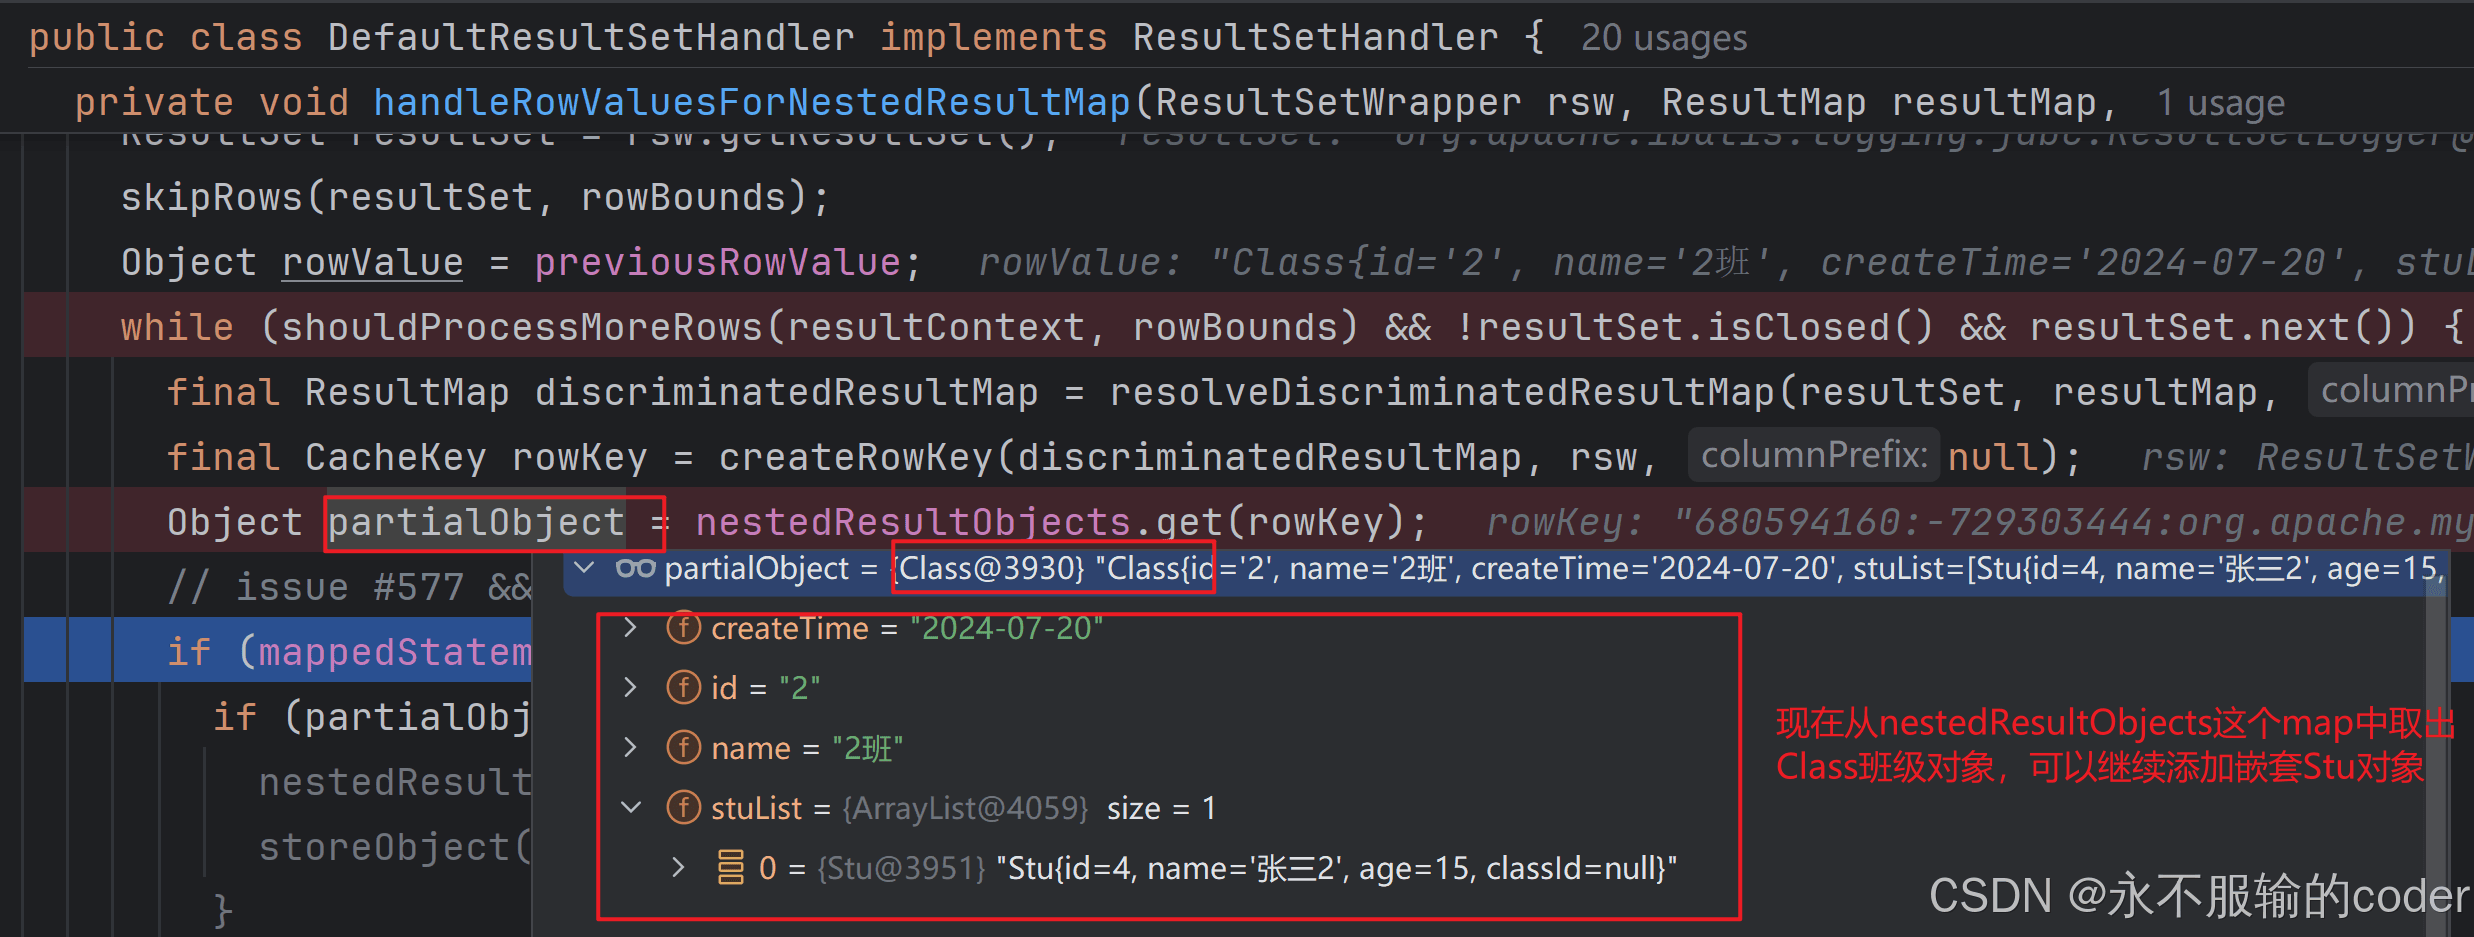Click the rowValue variable declaration

point(372,262)
